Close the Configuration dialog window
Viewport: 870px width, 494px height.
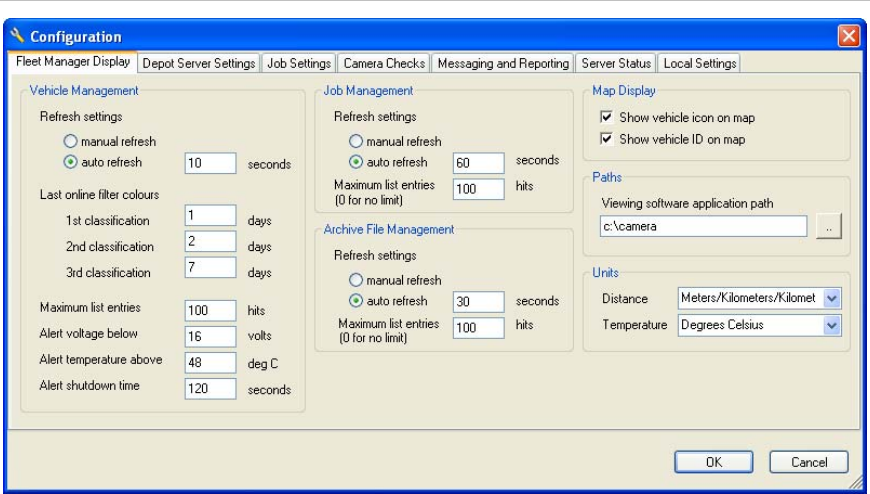(848, 36)
